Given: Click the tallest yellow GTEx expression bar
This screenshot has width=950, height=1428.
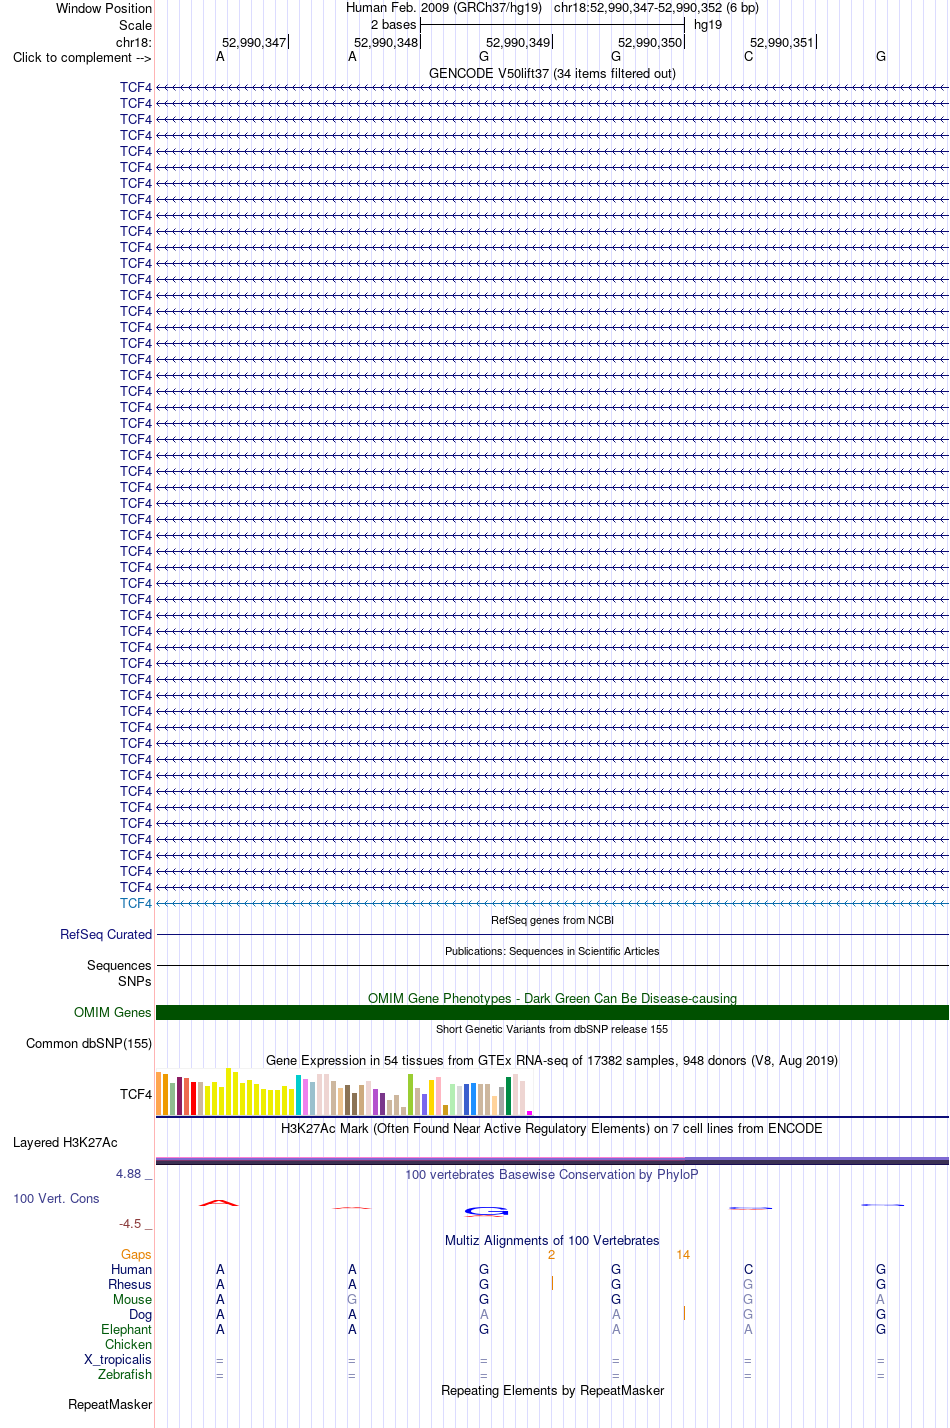Looking at the screenshot, I should (229, 1092).
